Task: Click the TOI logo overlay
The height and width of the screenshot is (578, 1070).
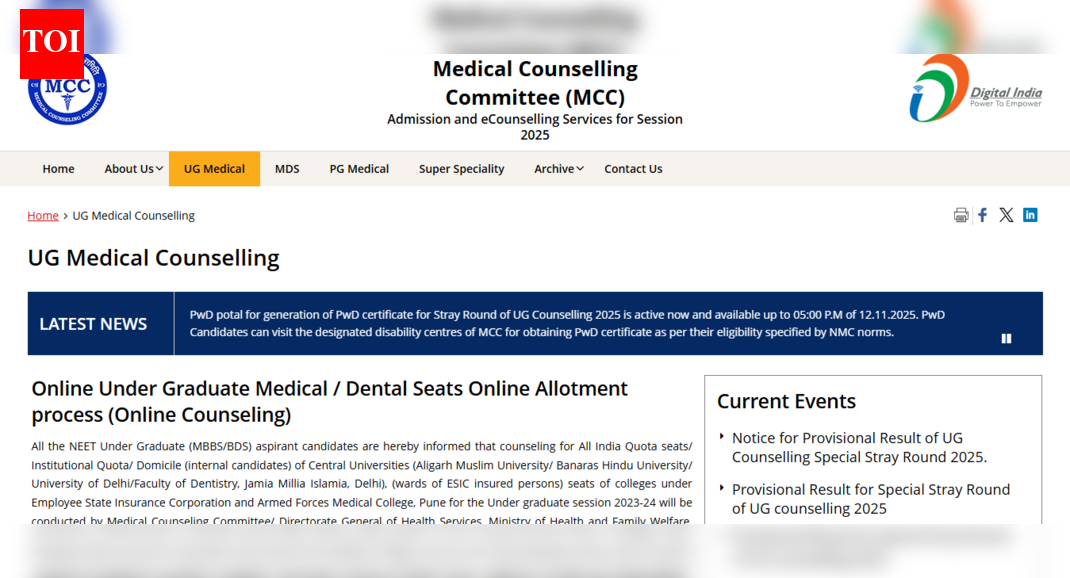Action: tap(51, 43)
